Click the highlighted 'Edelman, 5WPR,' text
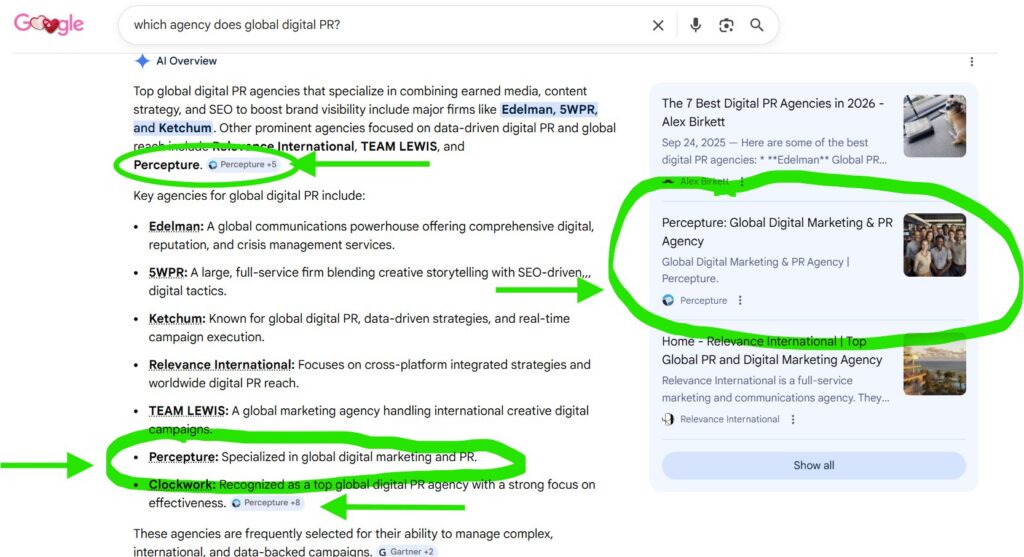Viewport: 1024px width, 557px height. pos(549,109)
